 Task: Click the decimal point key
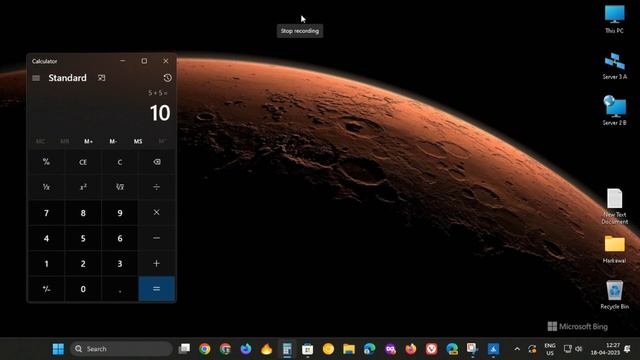click(x=120, y=289)
